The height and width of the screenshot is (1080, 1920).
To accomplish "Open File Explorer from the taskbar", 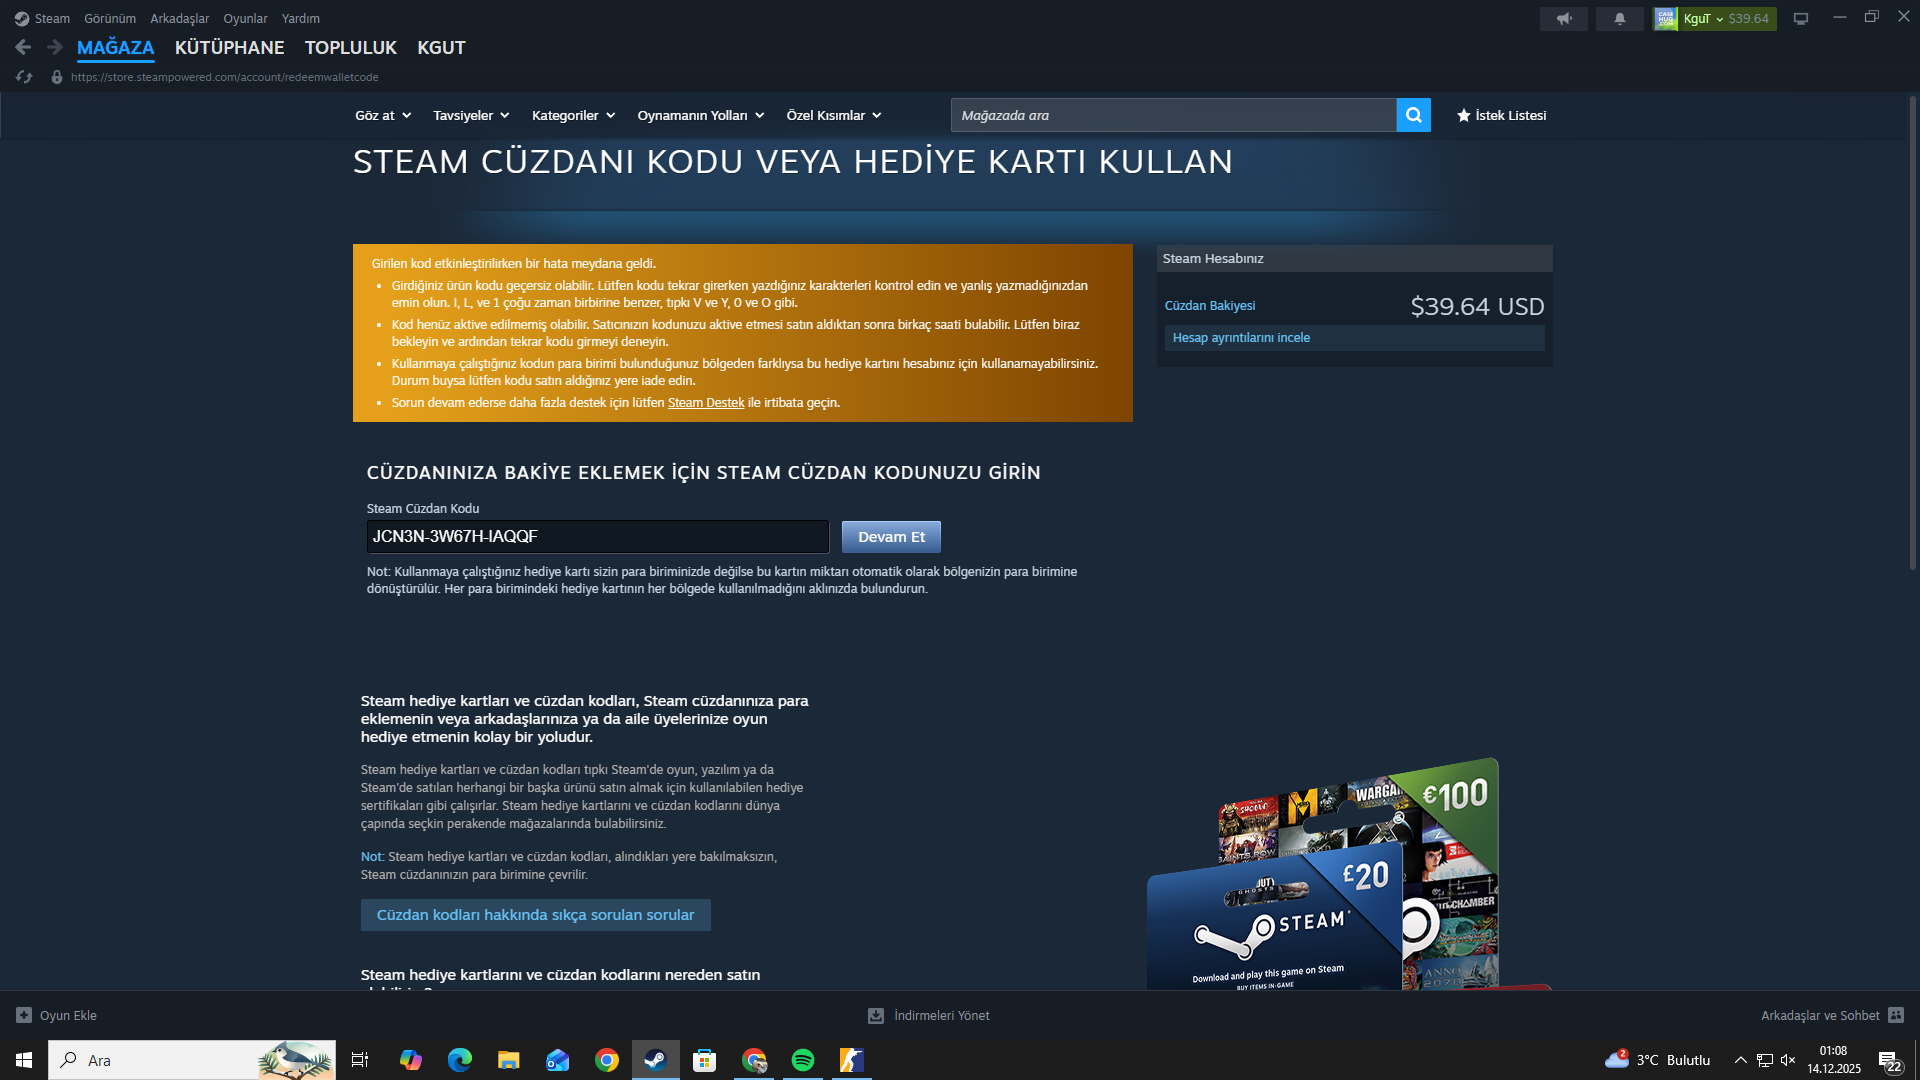I will click(509, 1060).
